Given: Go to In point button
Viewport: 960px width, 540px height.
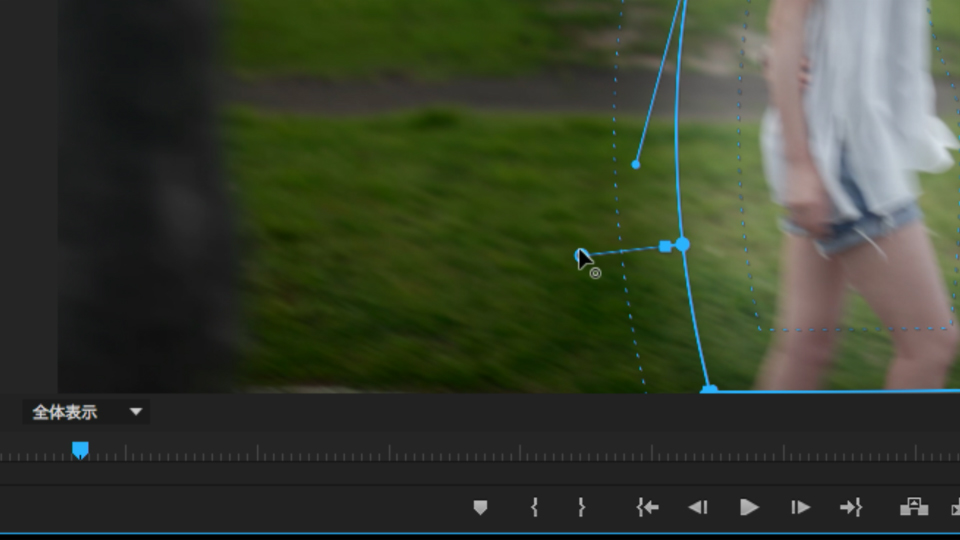Looking at the screenshot, I should click(647, 508).
